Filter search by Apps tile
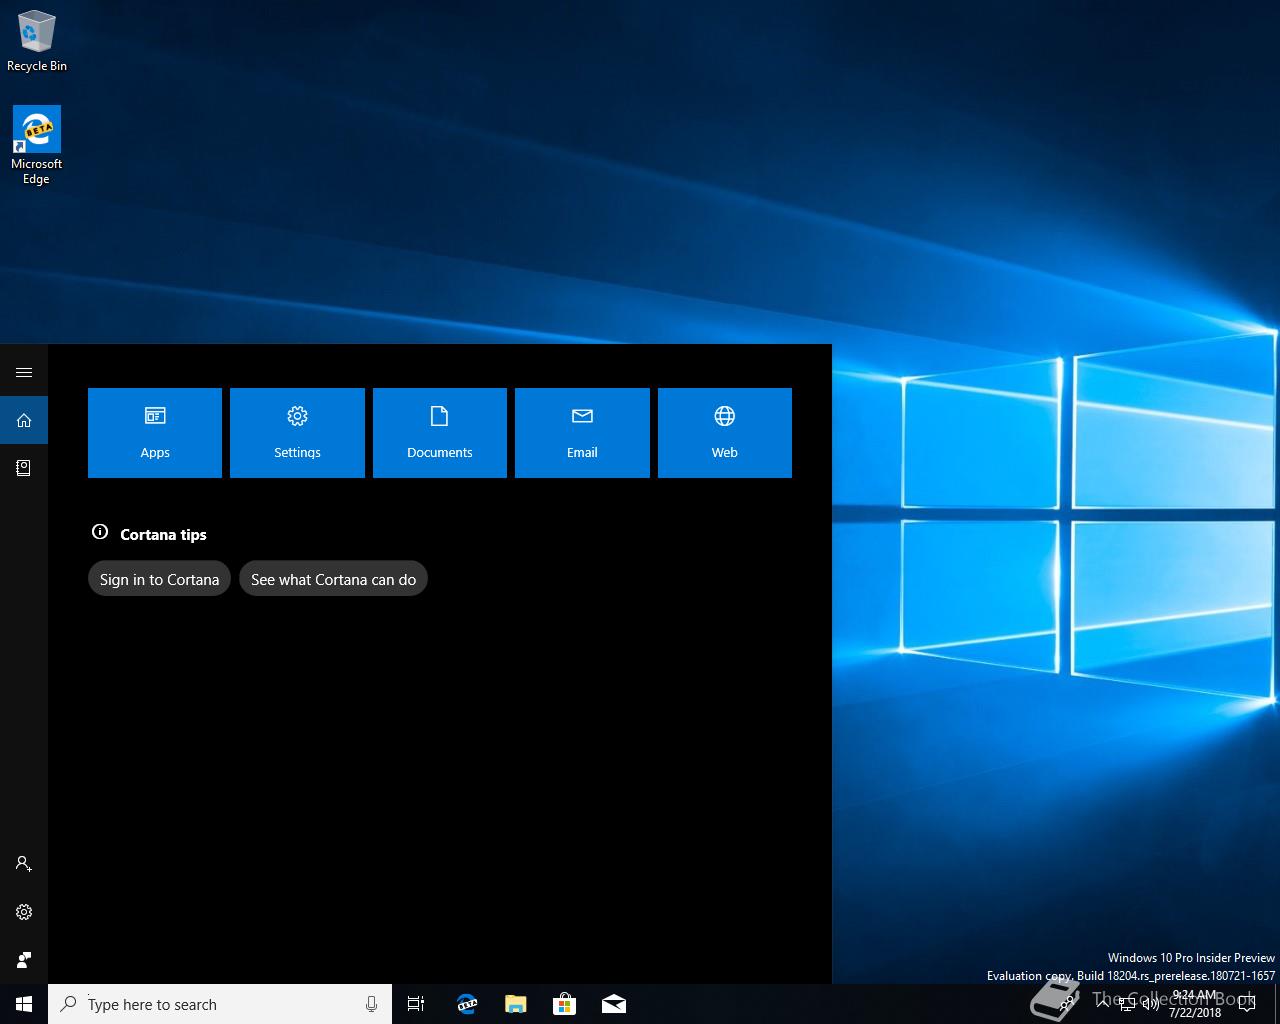The width and height of the screenshot is (1280, 1024). 155,433
